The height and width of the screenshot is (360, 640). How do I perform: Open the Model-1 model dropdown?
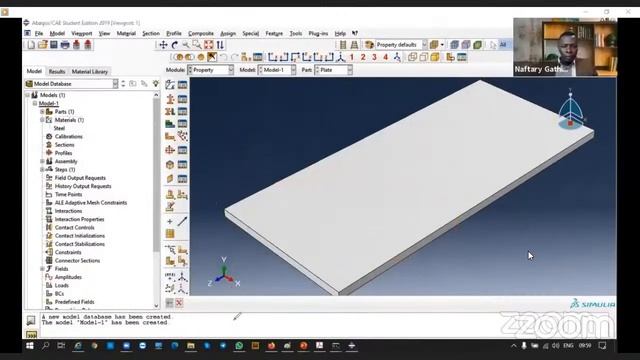point(277,70)
